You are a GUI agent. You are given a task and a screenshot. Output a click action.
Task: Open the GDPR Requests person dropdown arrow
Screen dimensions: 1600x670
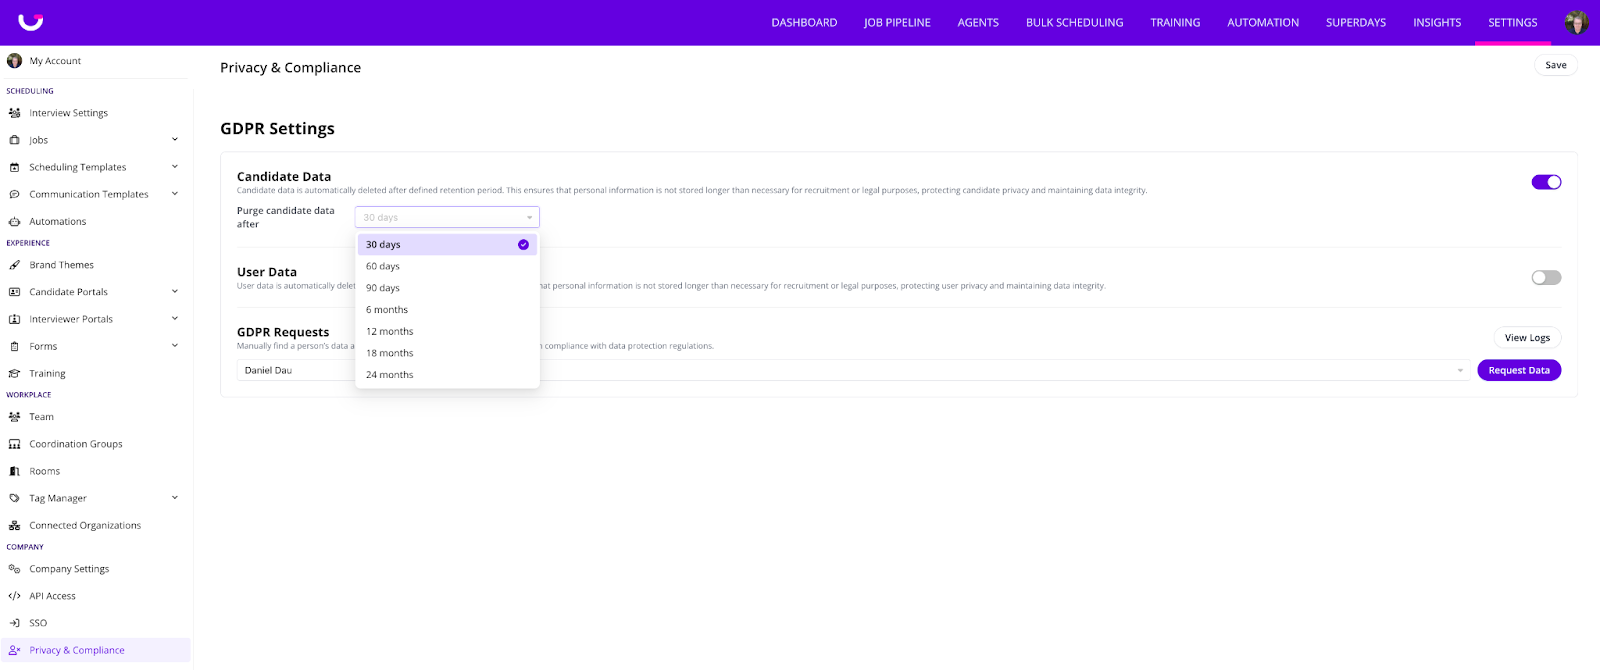[1460, 370]
